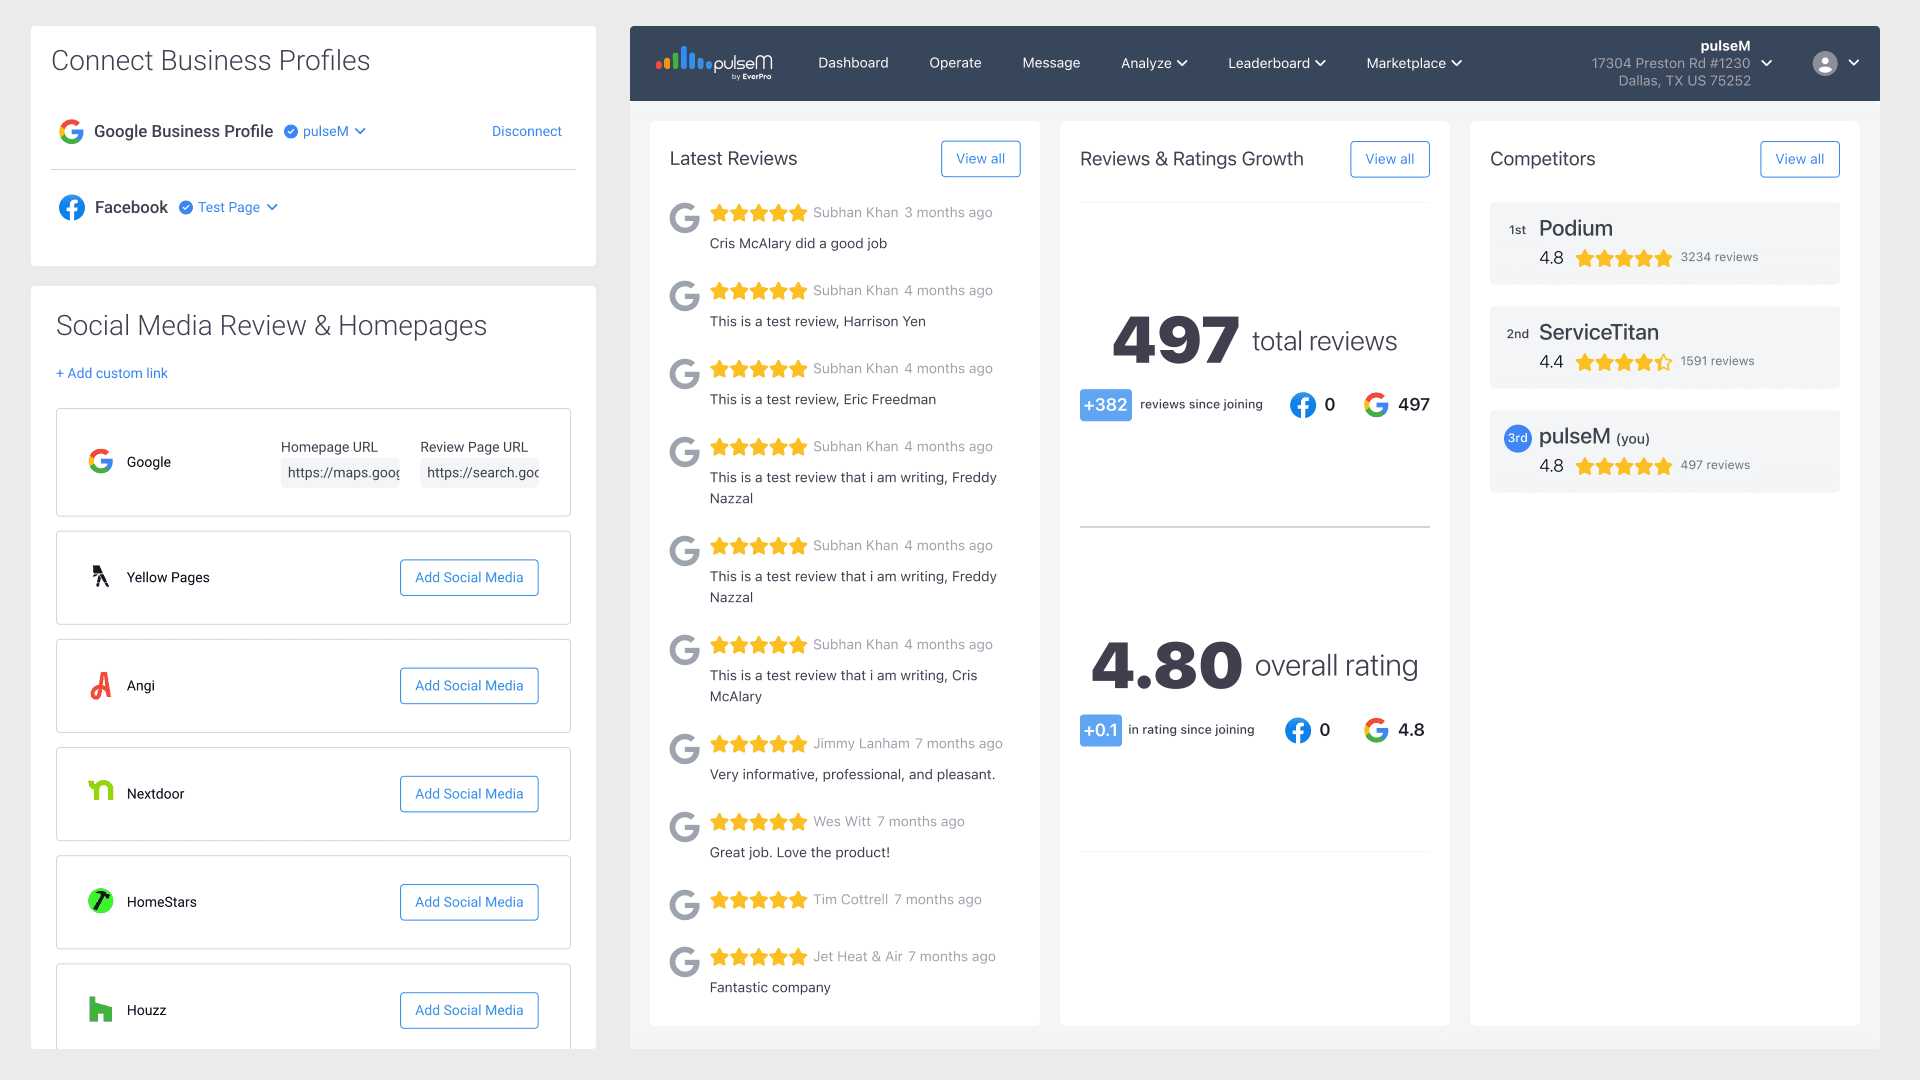Open the Operate menu item
This screenshot has height=1080, width=1920.
click(x=955, y=63)
